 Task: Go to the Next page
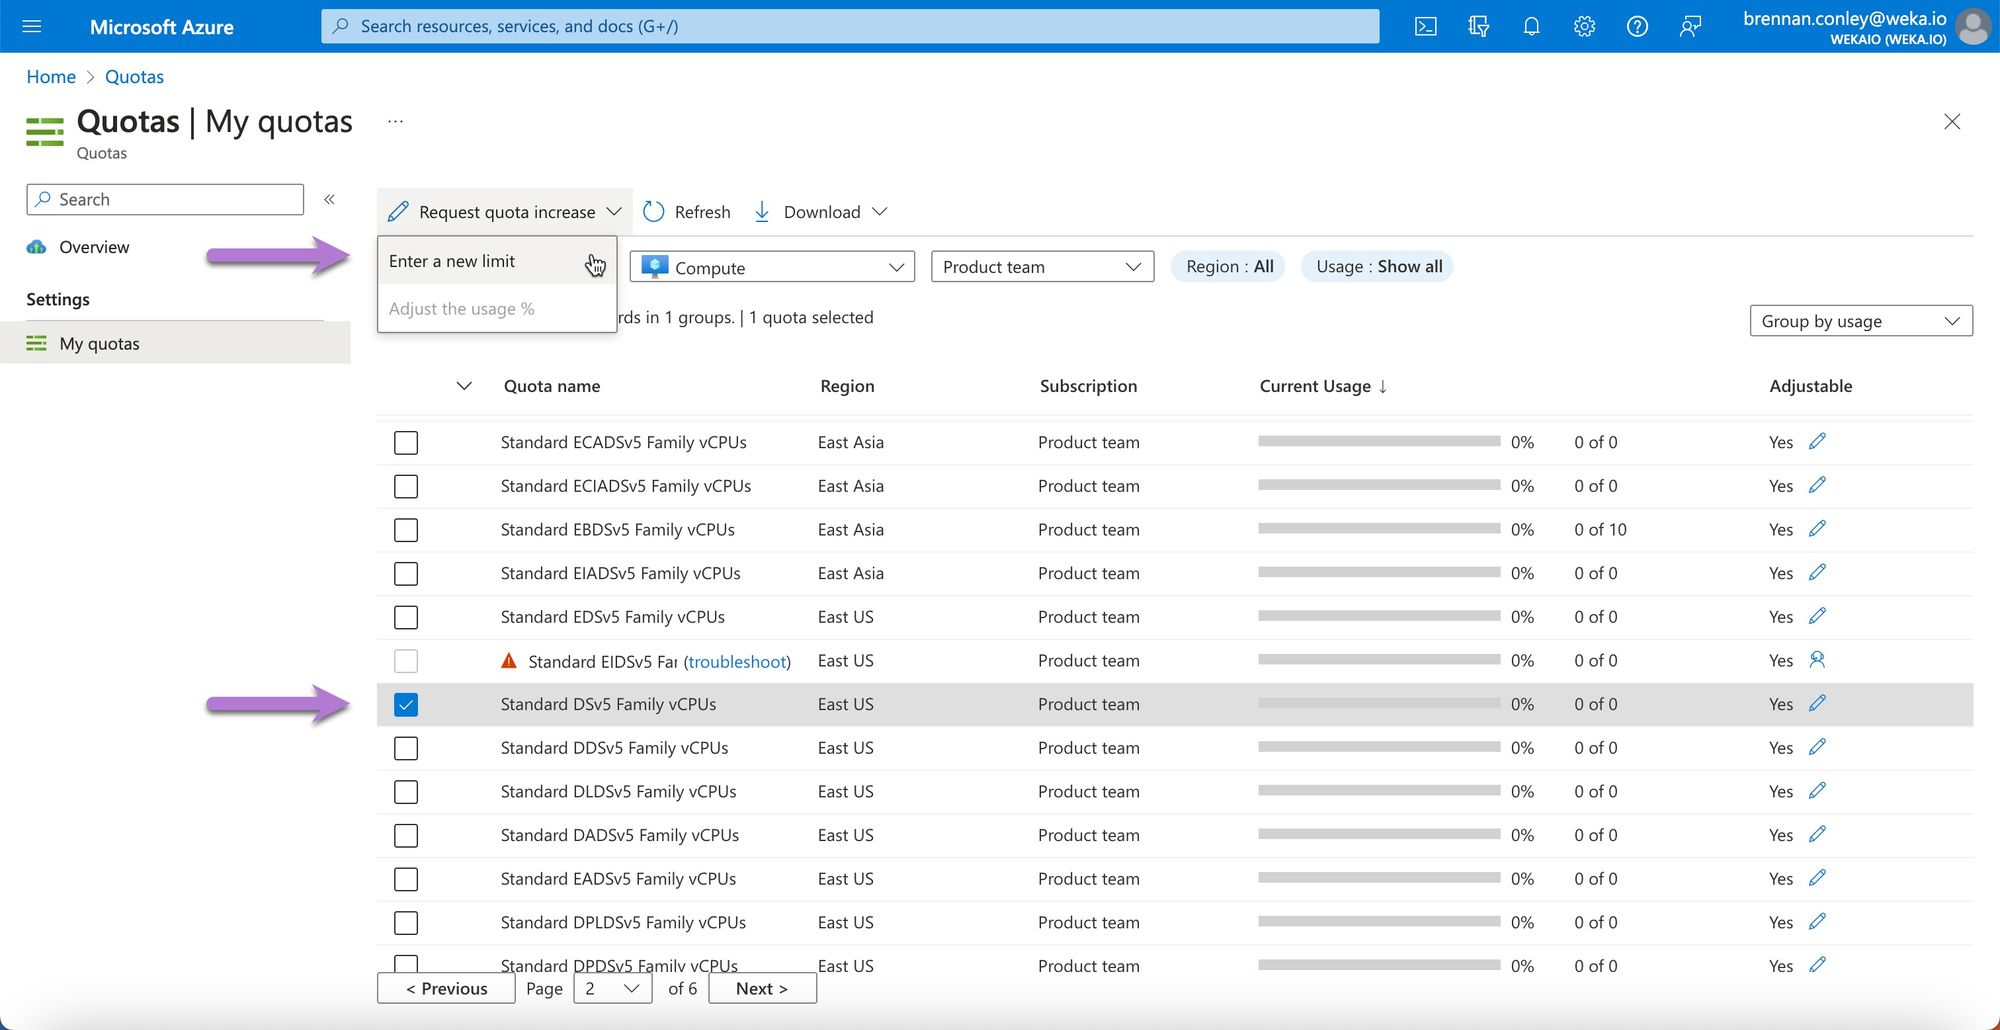click(762, 988)
